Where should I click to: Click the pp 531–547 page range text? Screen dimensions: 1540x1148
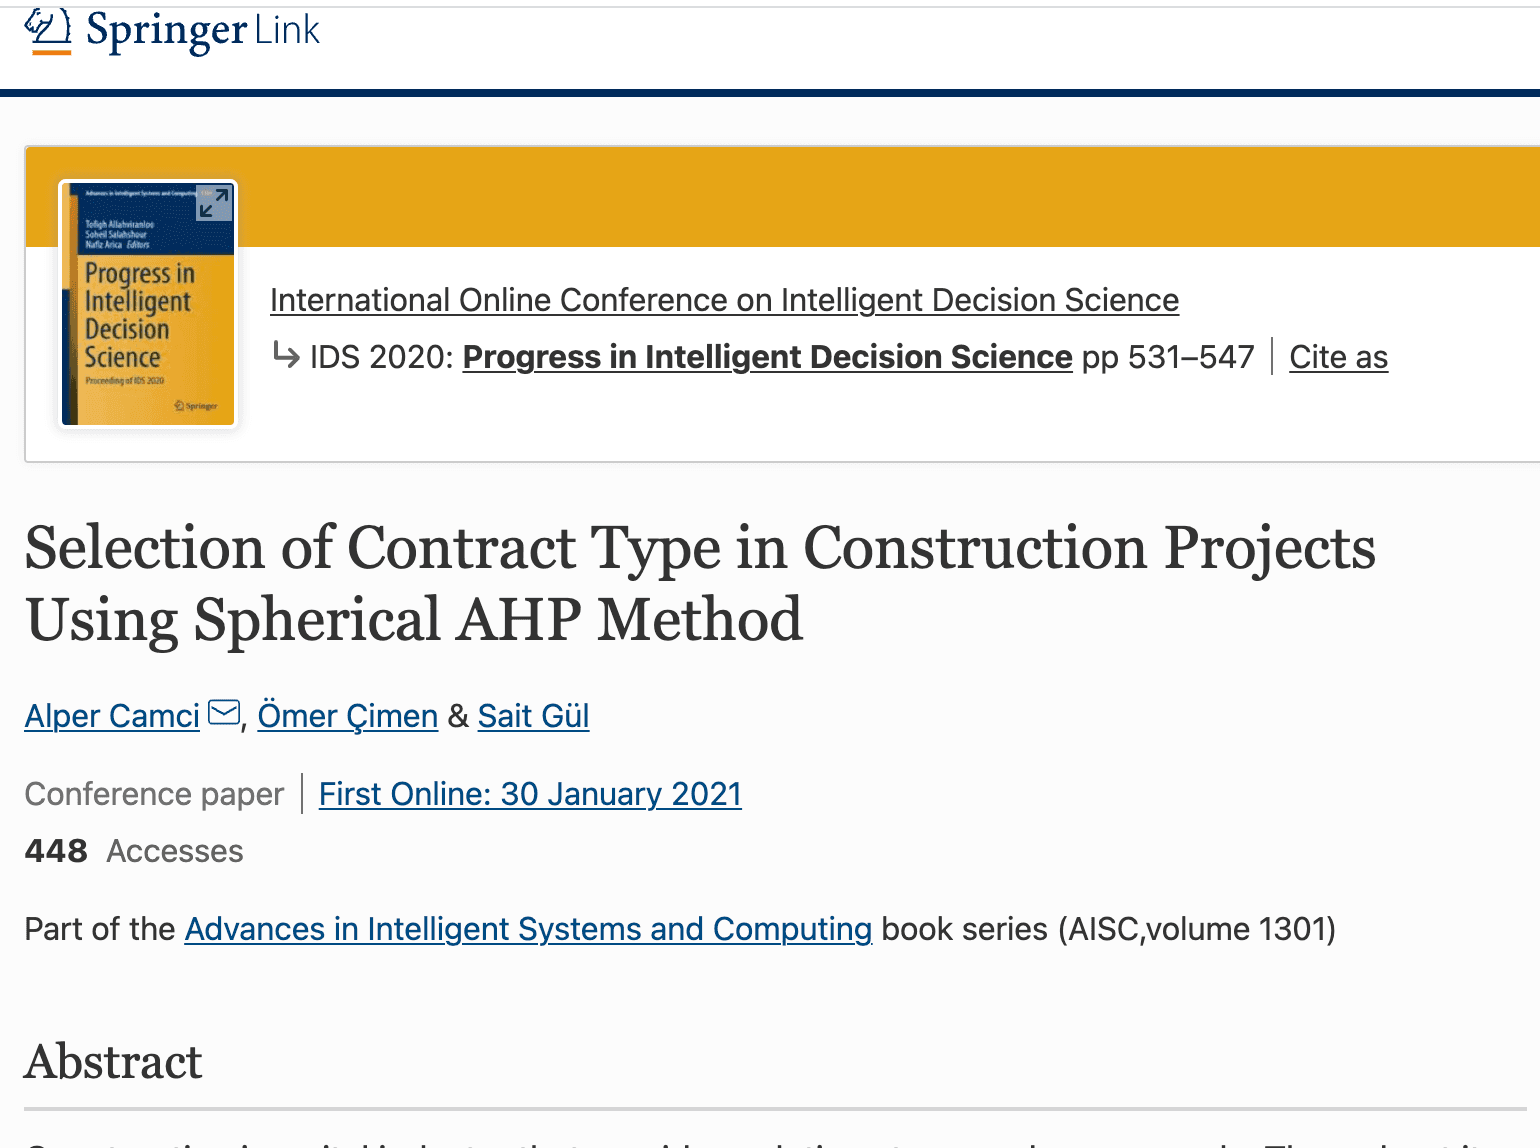point(1165,356)
